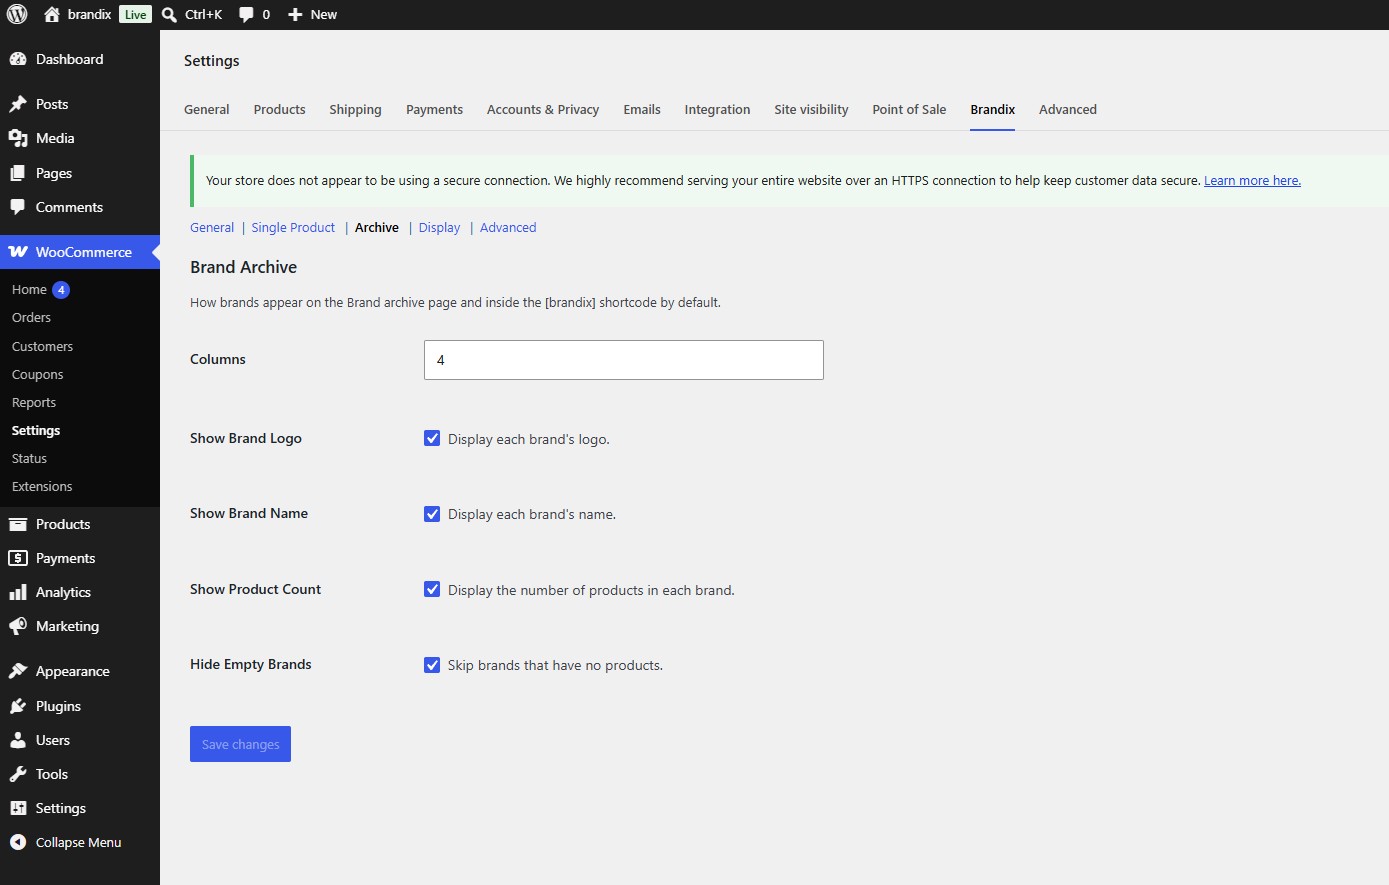Click the Marketing megaphone icon

coord(18,626)
